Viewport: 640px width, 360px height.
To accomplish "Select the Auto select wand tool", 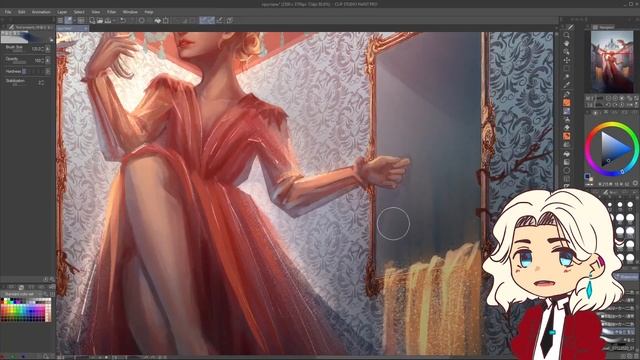I will point(567,77).
